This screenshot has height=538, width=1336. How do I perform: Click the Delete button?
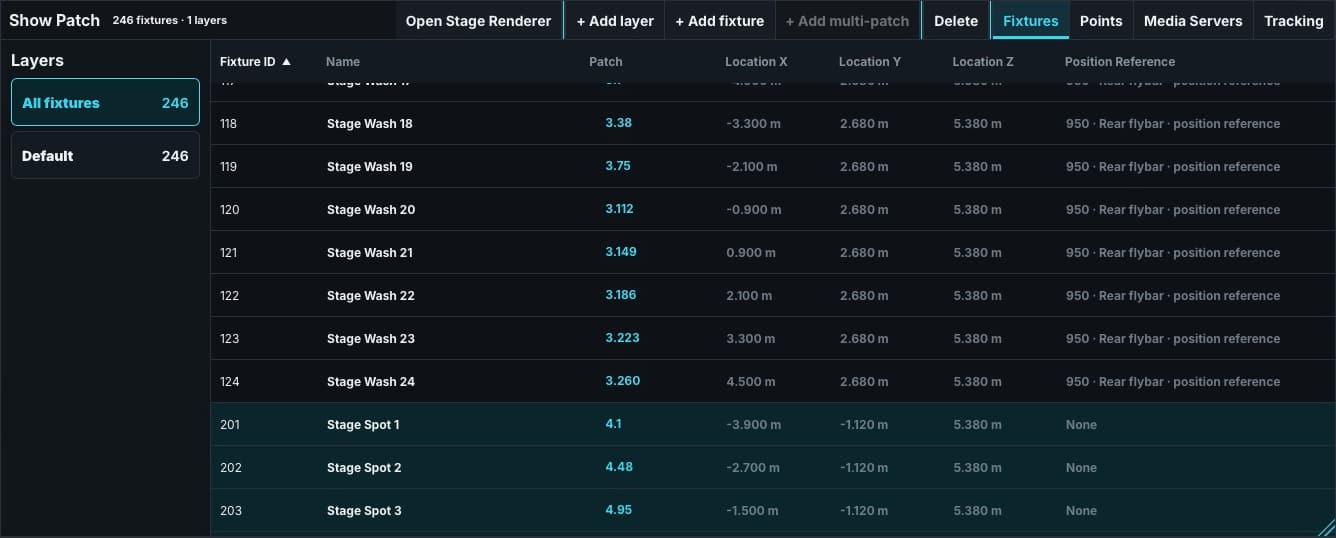(x=956, y=21)
